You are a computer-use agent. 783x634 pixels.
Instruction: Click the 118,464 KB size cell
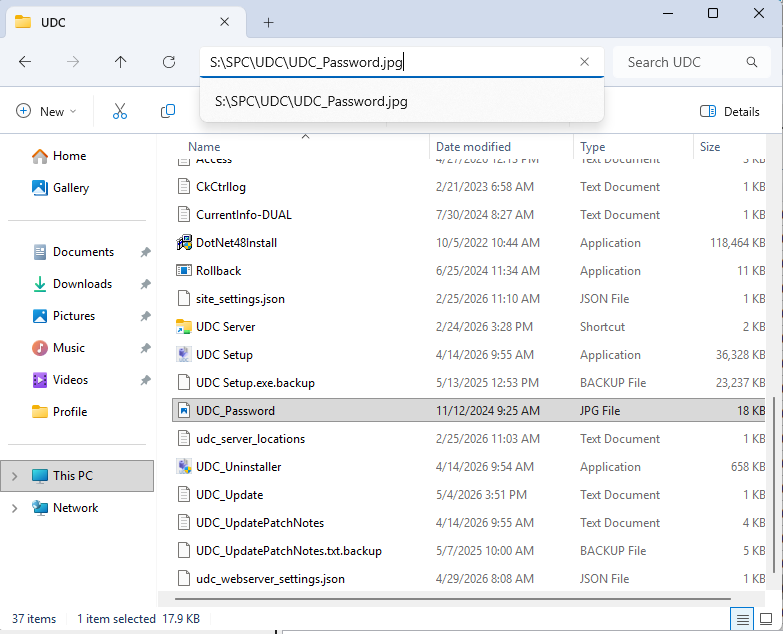pos(738,243)
